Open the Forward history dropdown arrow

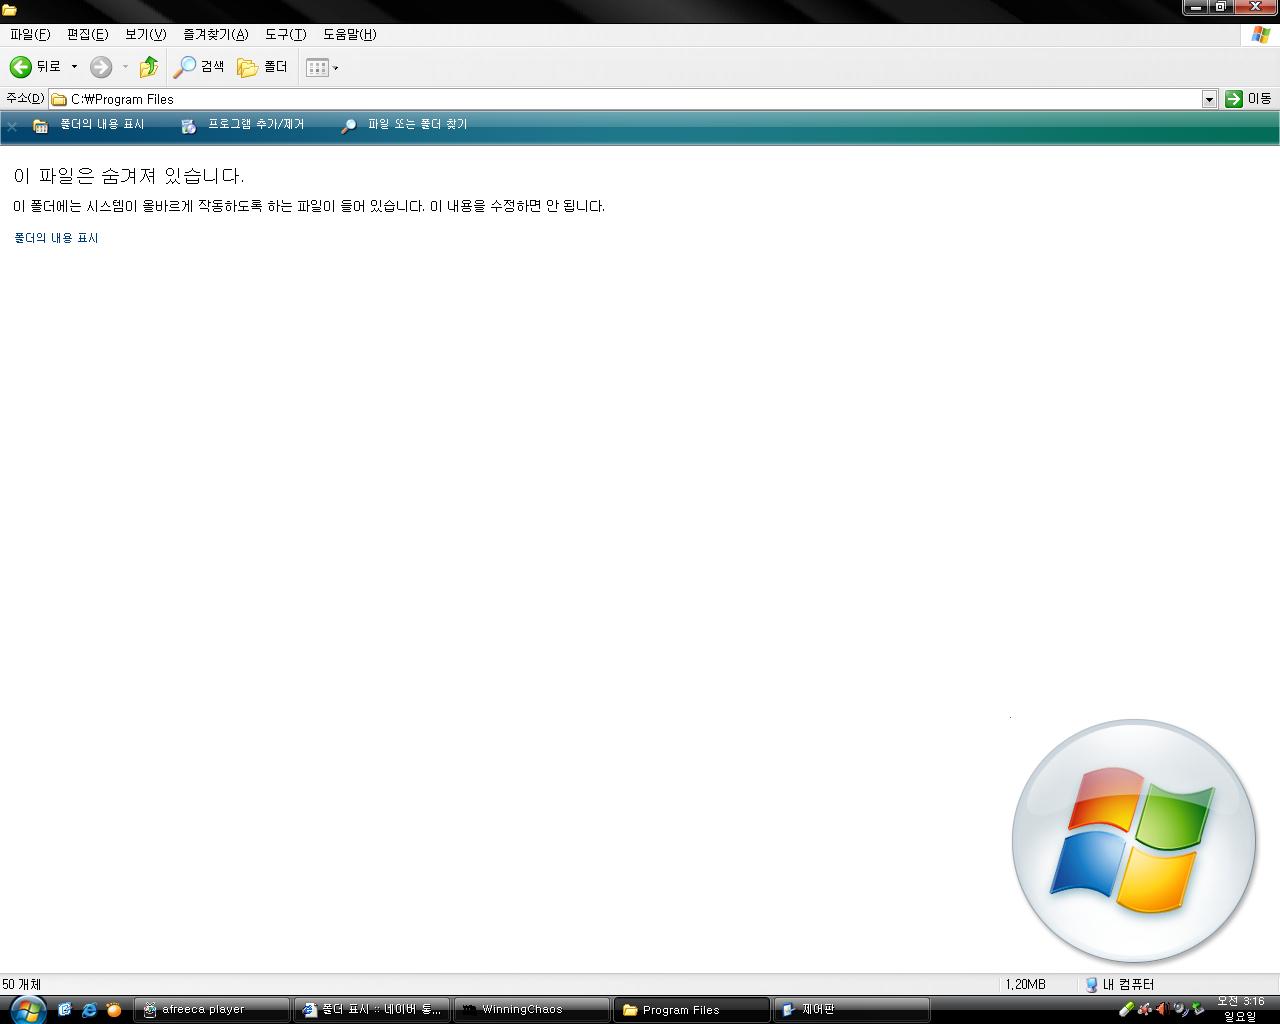(125, 67)
